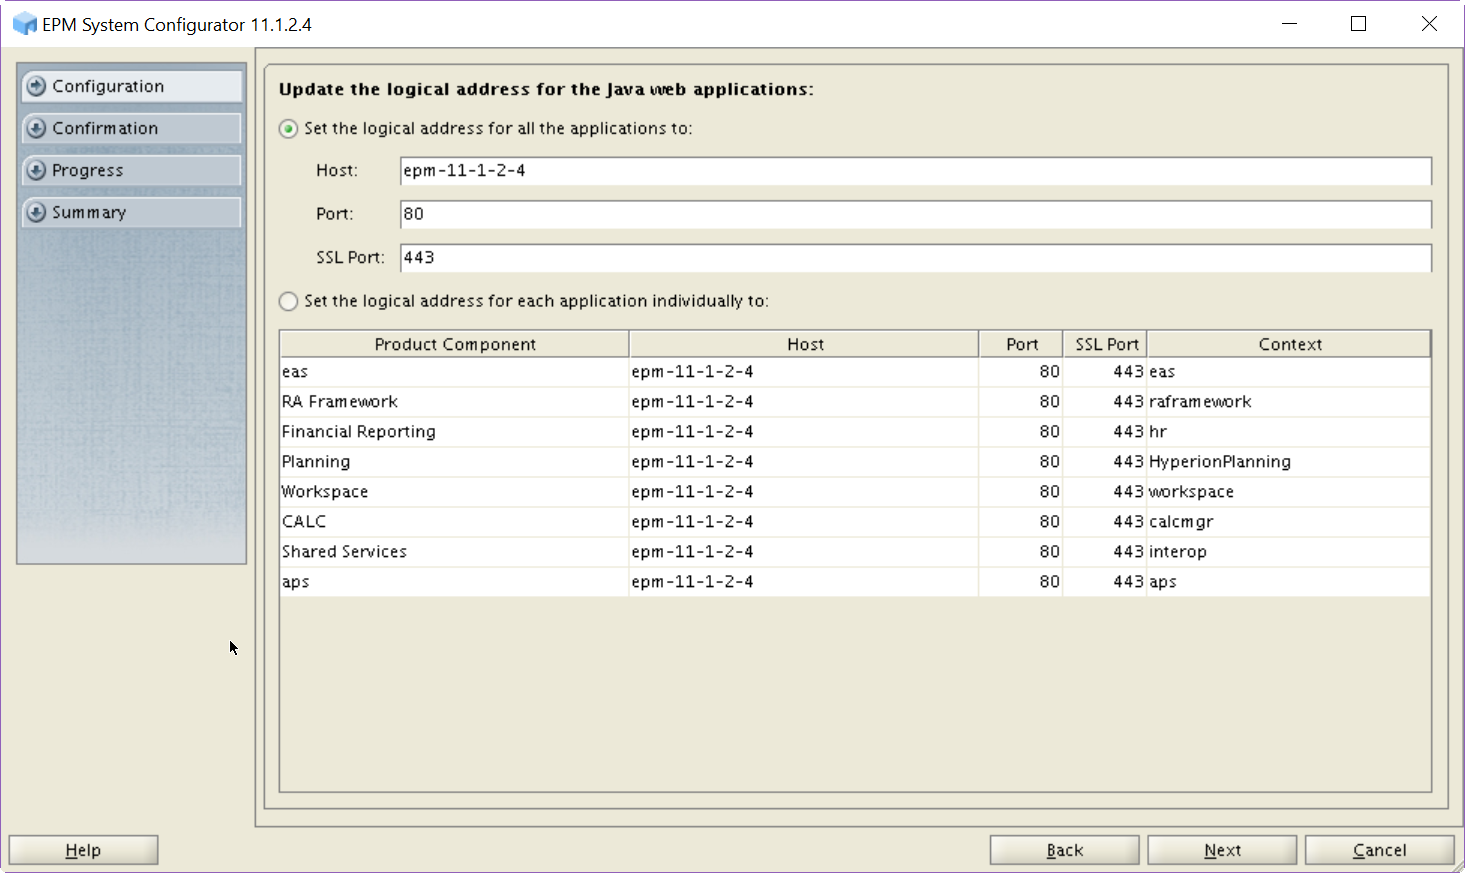Click the Context column header
Screen dimensions: 1465x873
tap(1289, 344)
